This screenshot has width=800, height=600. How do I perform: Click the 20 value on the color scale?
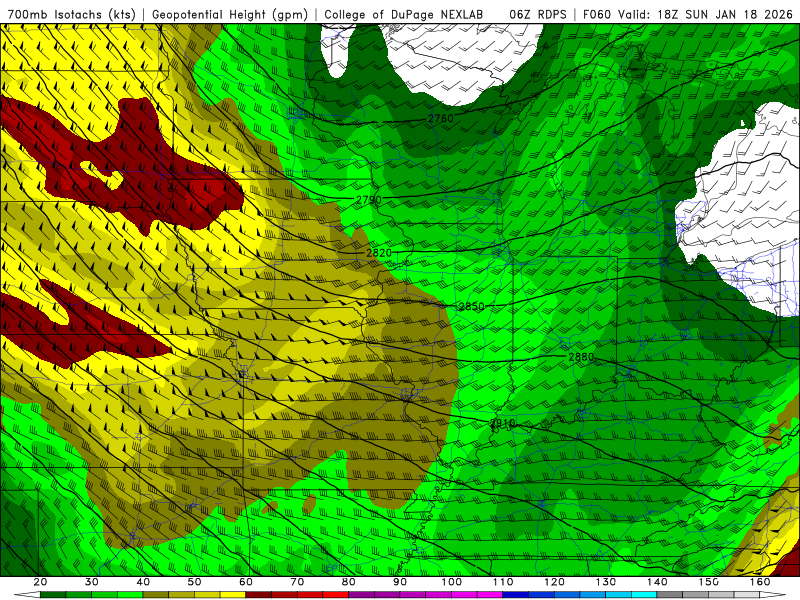pos(40,582)
